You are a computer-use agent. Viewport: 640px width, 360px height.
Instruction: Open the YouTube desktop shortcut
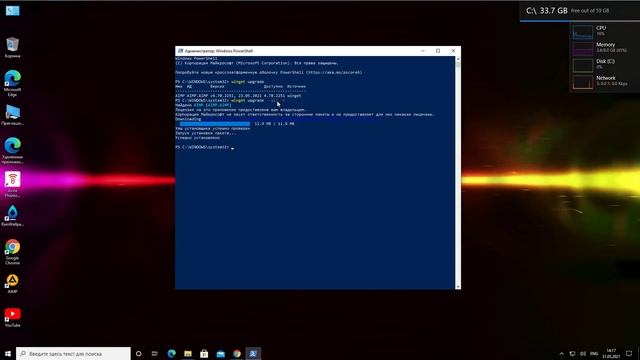[13, 317]
